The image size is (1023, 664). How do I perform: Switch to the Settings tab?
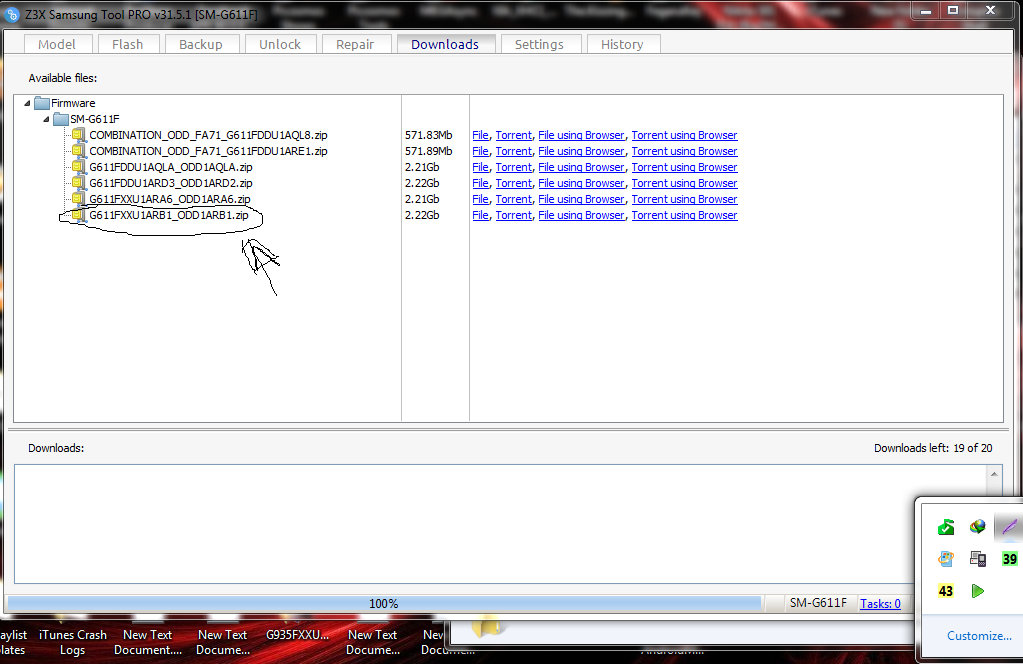click(x=539, y=44)
